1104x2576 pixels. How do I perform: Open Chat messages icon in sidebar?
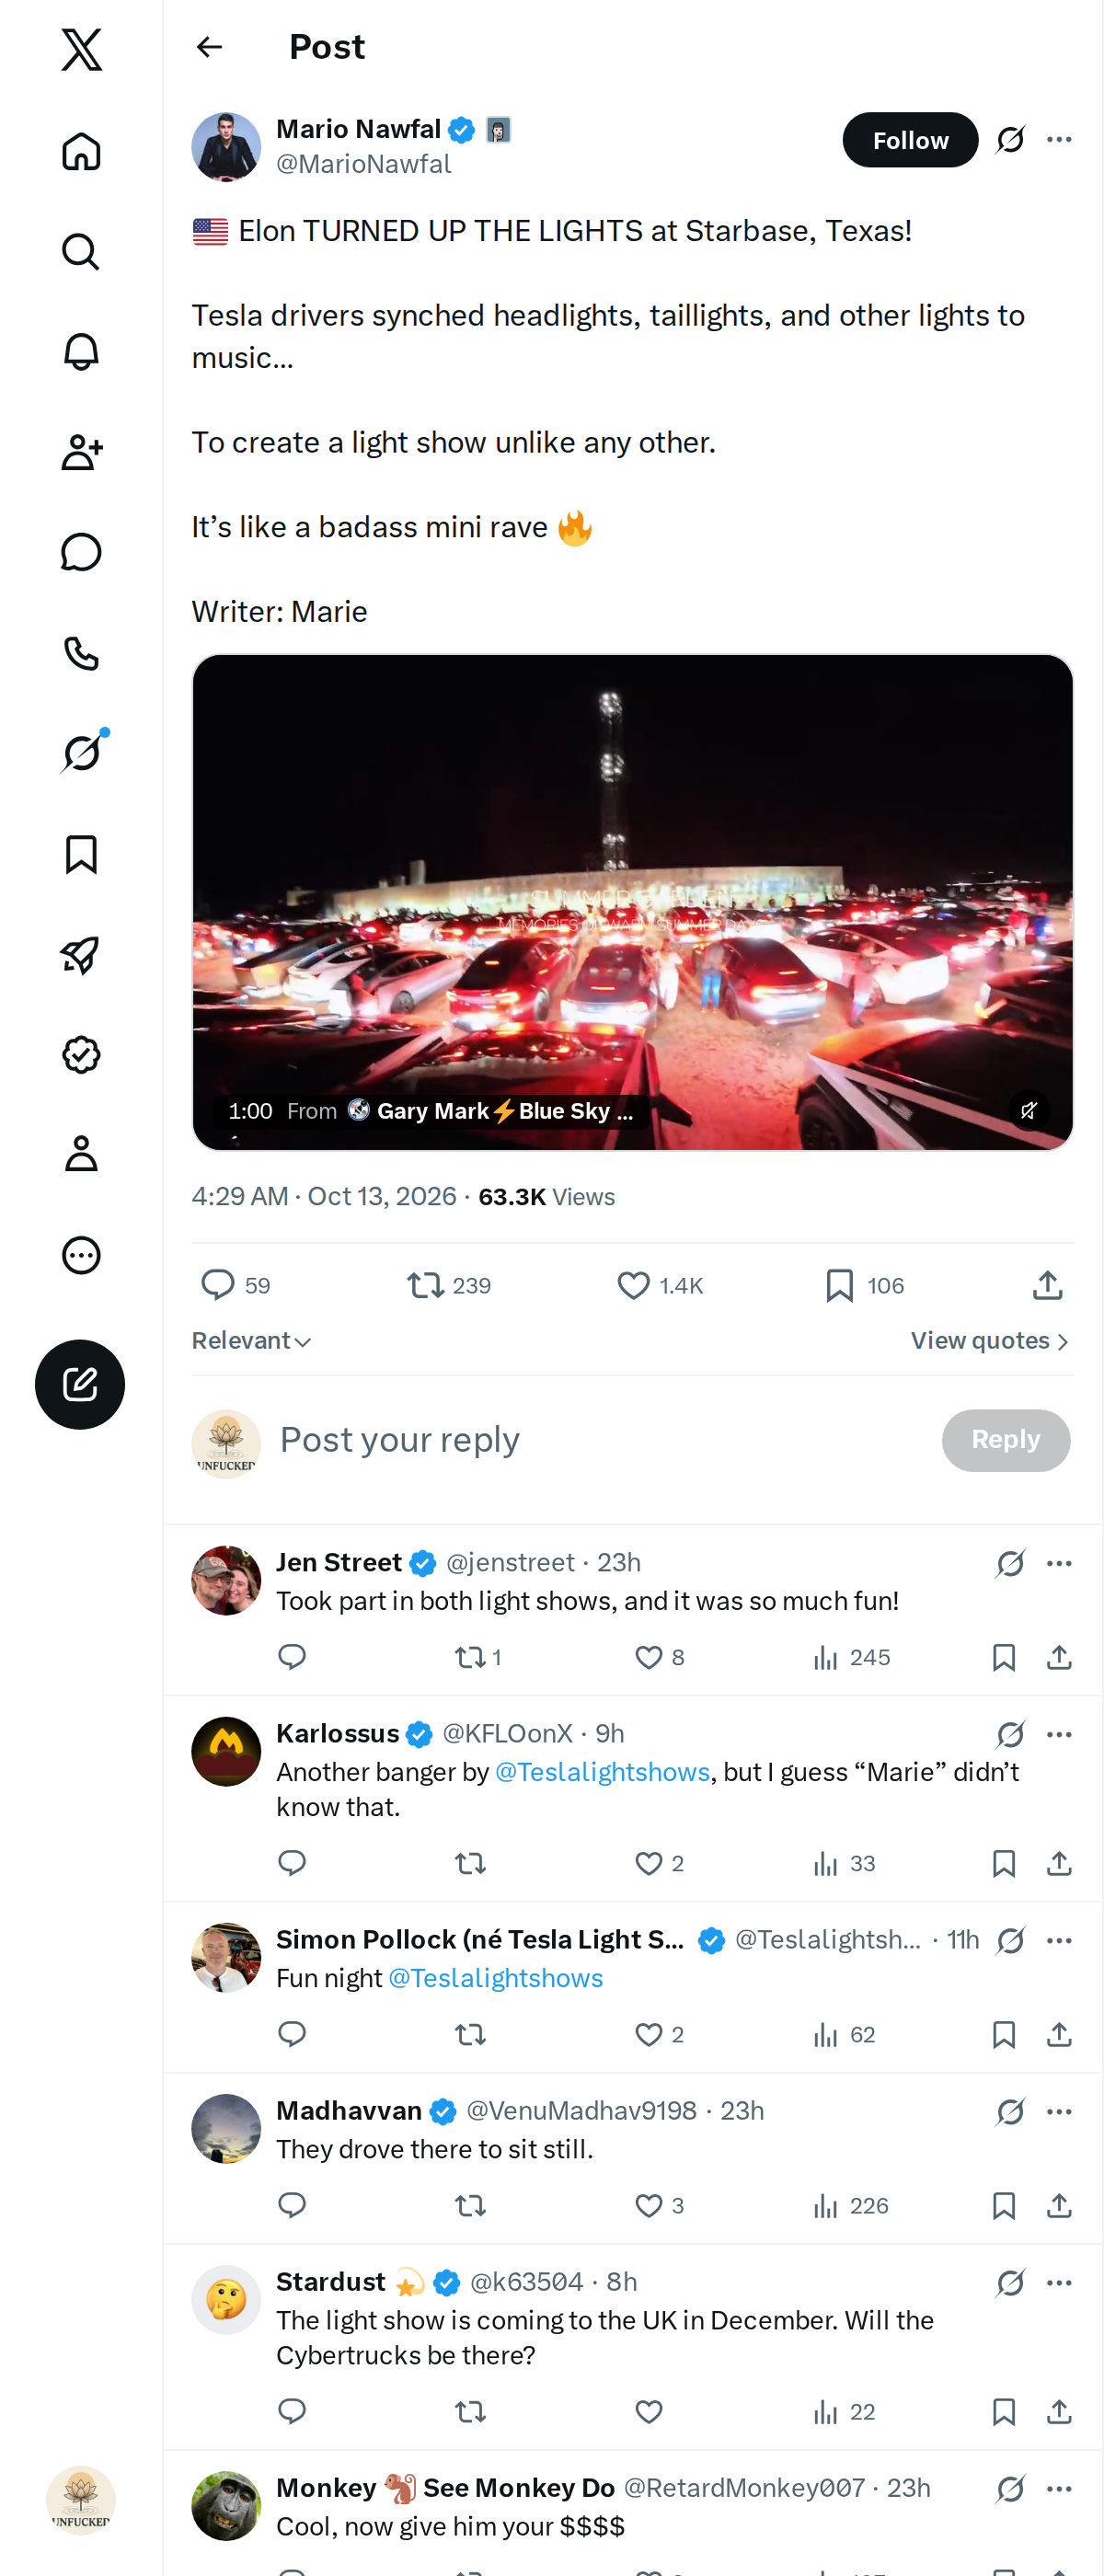pos(81,552)
